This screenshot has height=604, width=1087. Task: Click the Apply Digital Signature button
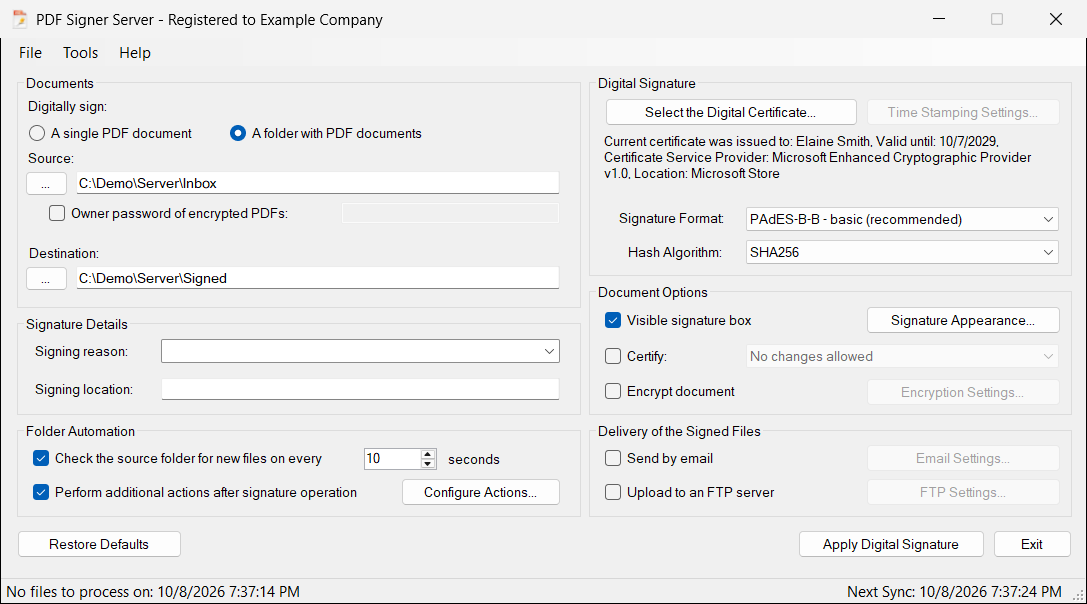[891, 544]
